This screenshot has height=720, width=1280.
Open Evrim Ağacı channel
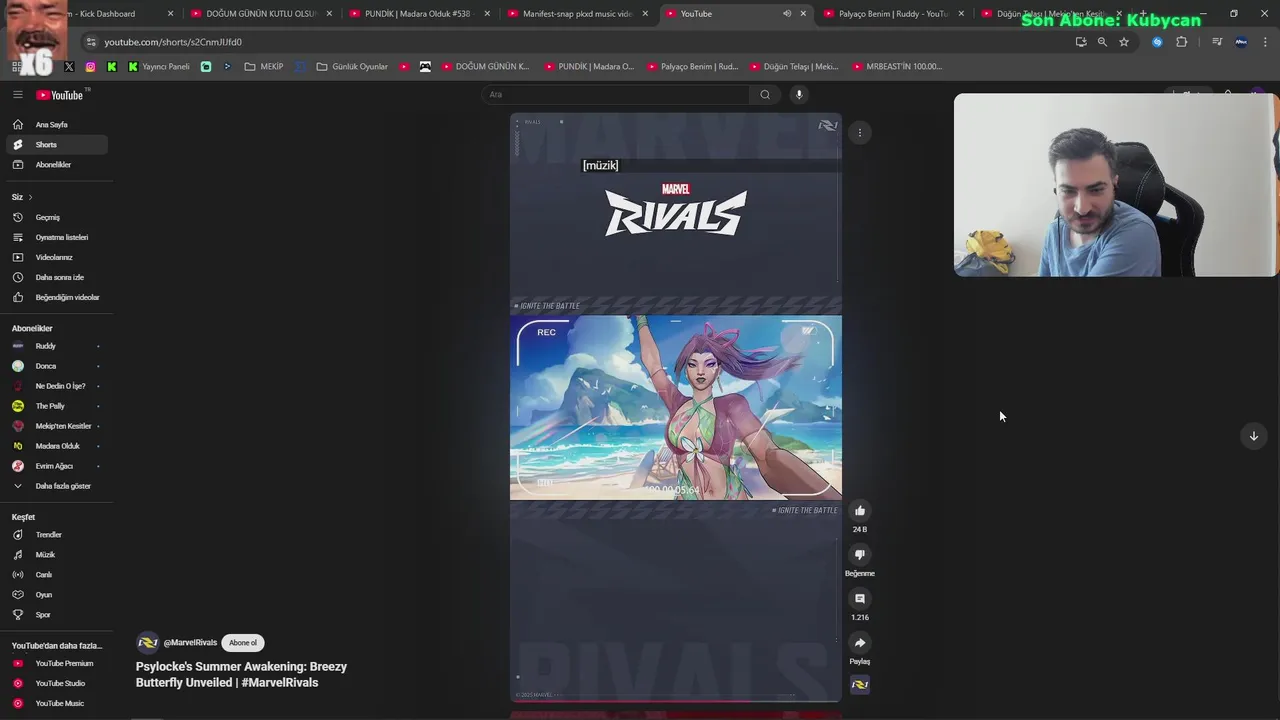tap(57, 466)
